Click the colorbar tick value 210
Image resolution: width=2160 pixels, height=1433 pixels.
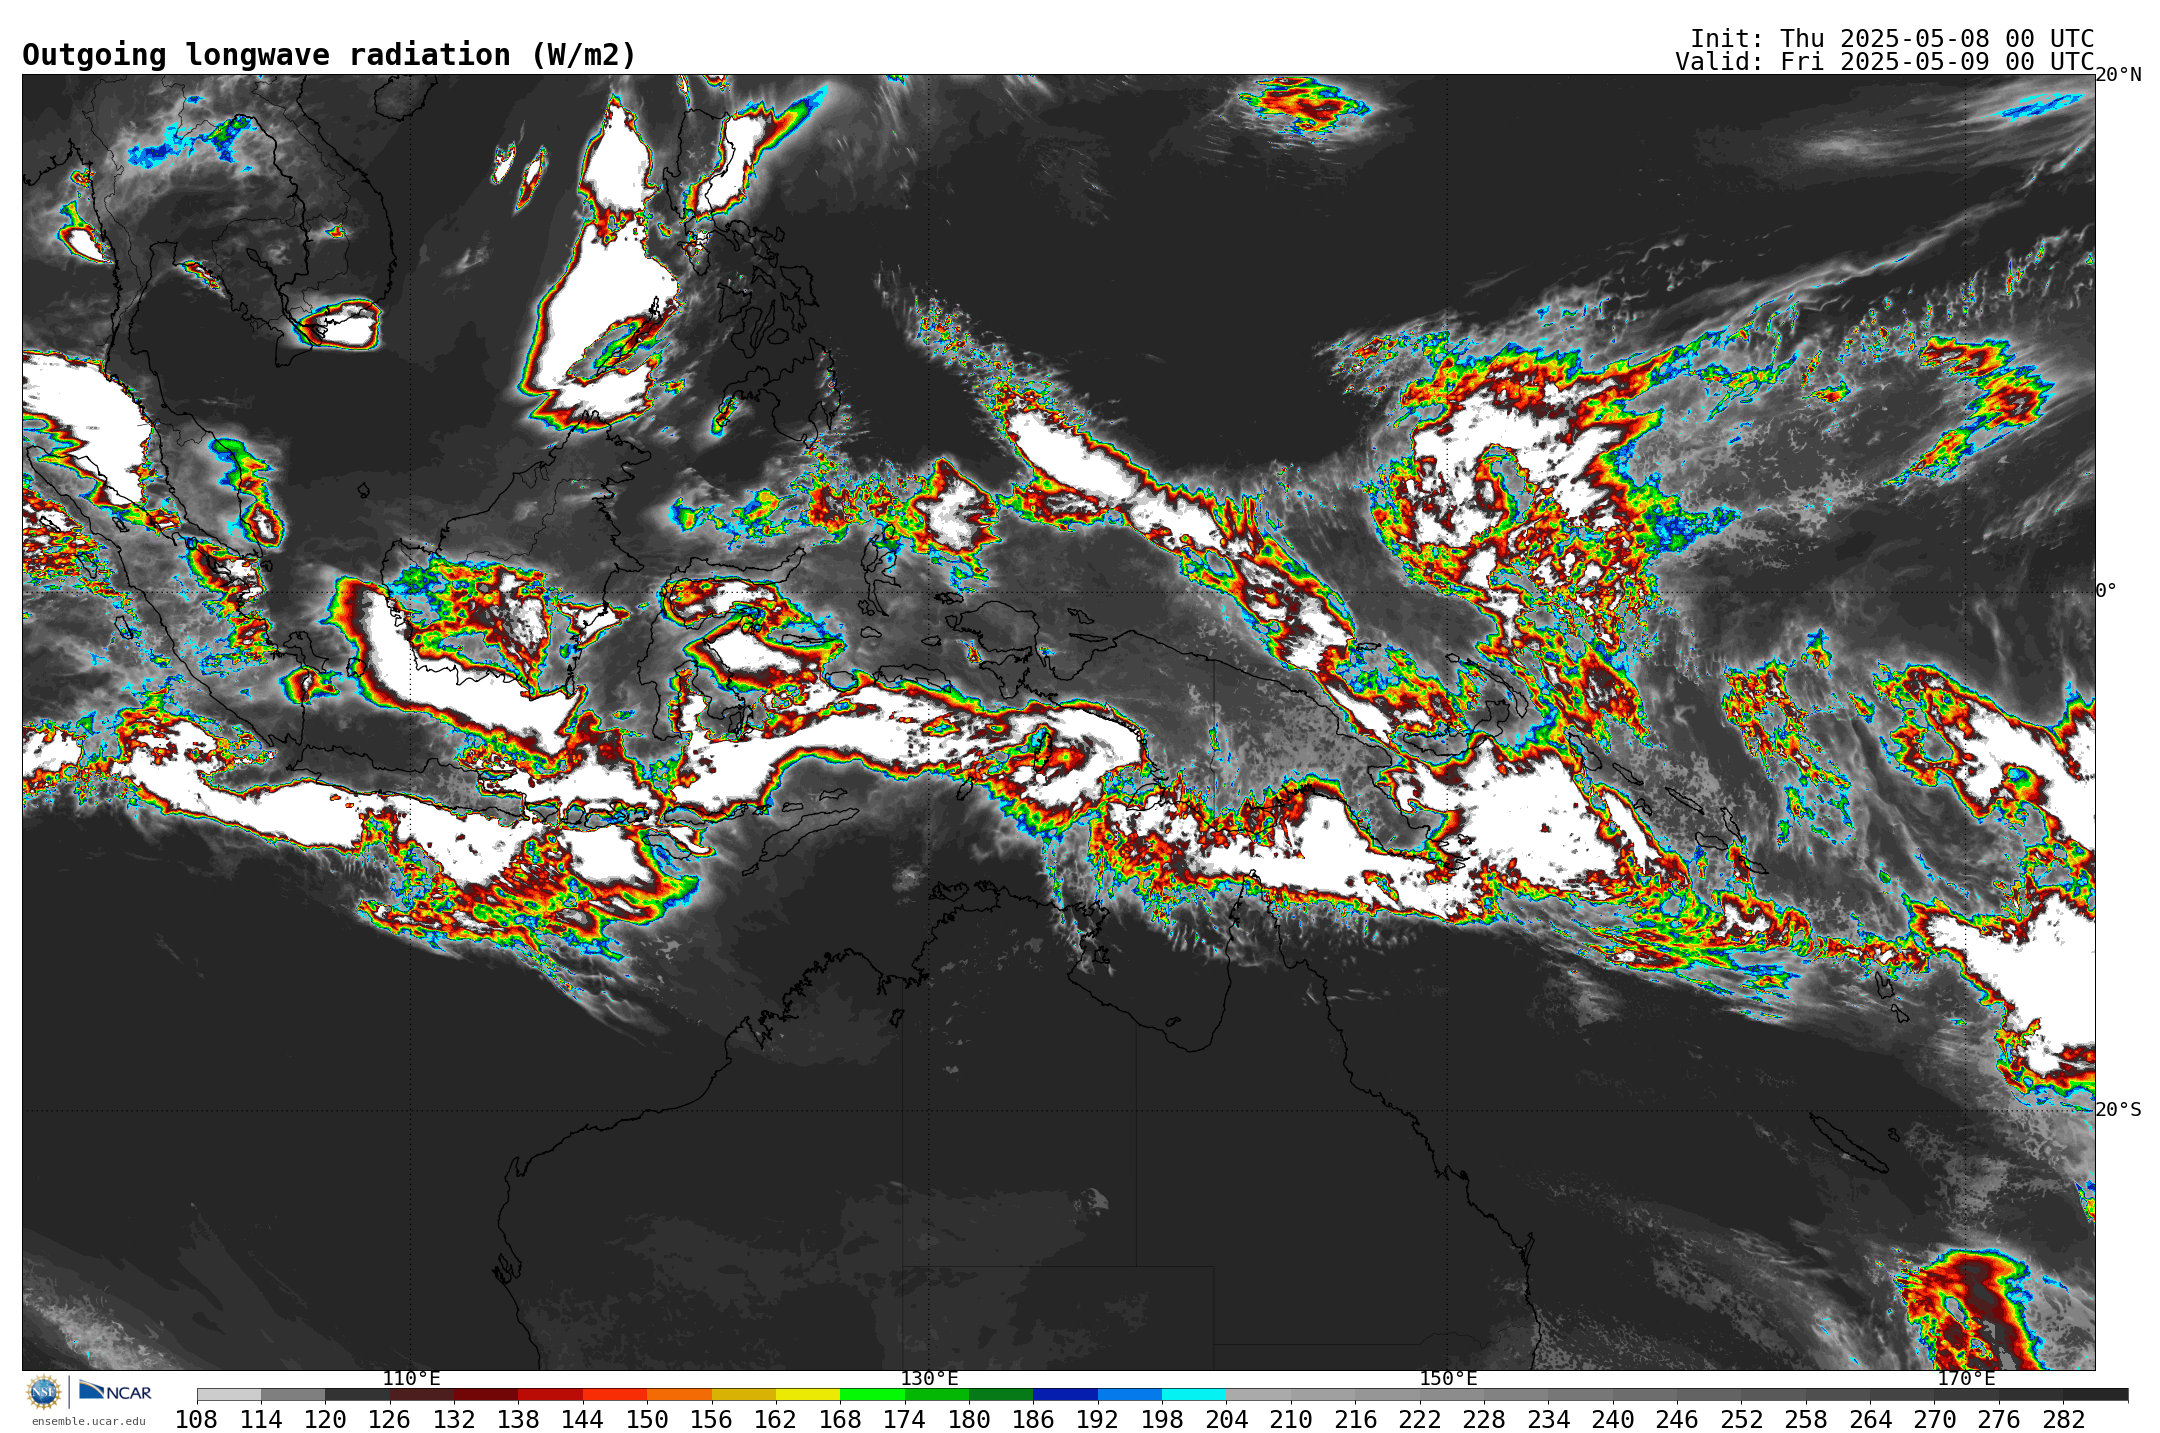pyautogui.click(x=1291, y=1419)
